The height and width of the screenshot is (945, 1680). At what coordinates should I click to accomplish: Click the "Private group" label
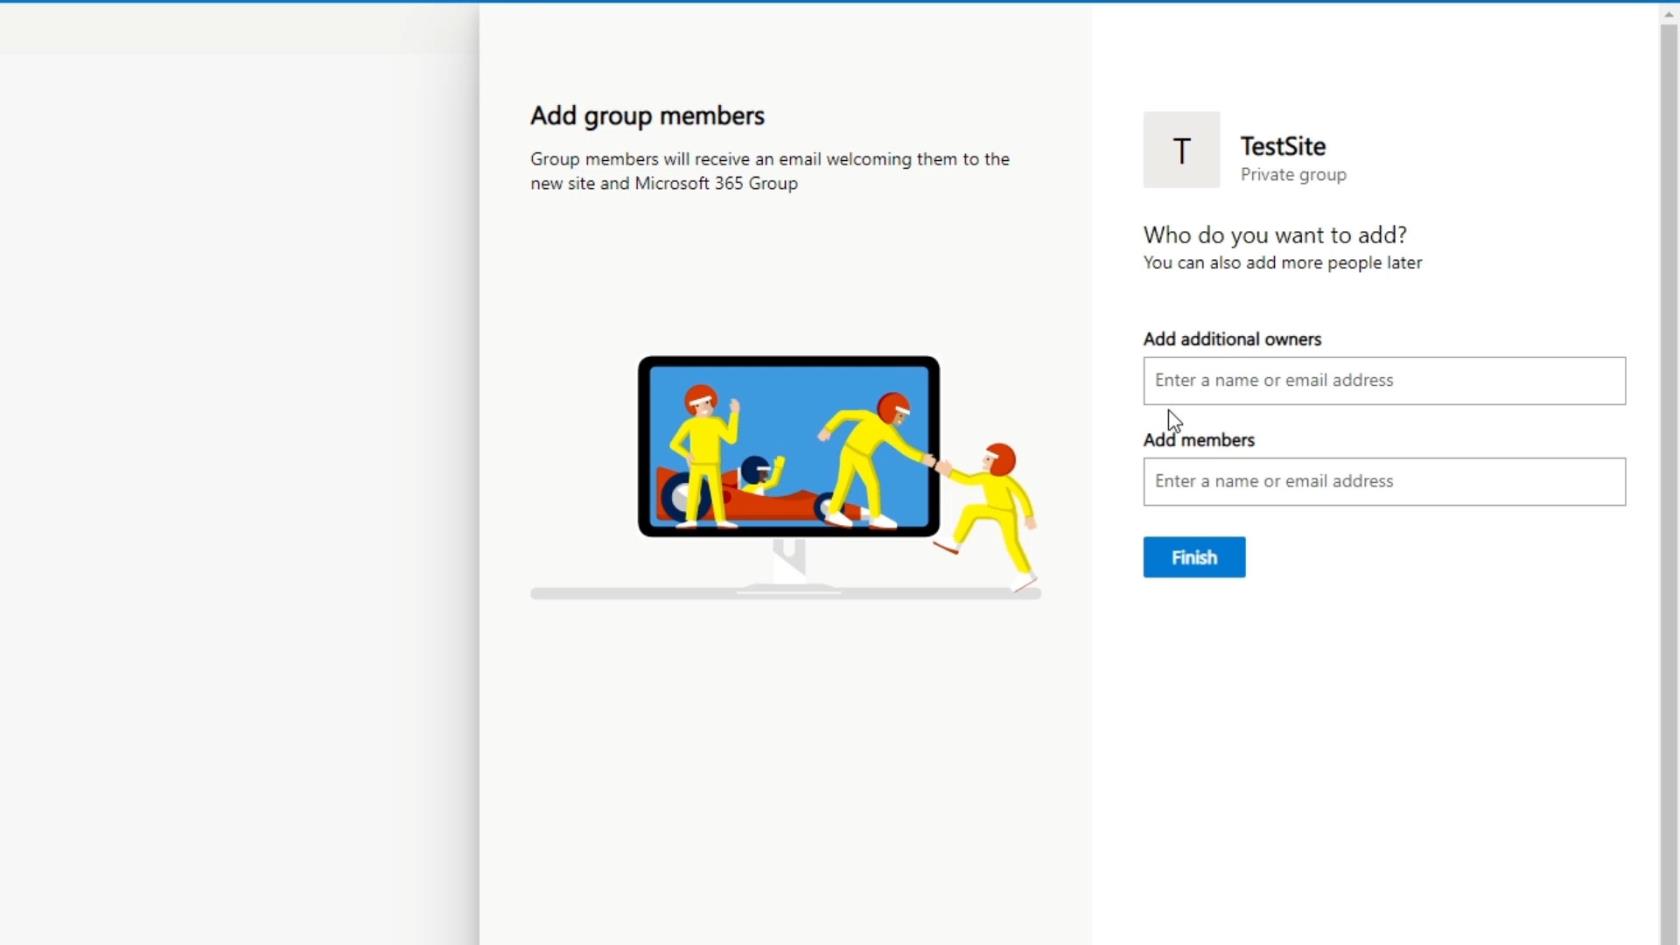pyautogui.click(x=1293, y=175)
